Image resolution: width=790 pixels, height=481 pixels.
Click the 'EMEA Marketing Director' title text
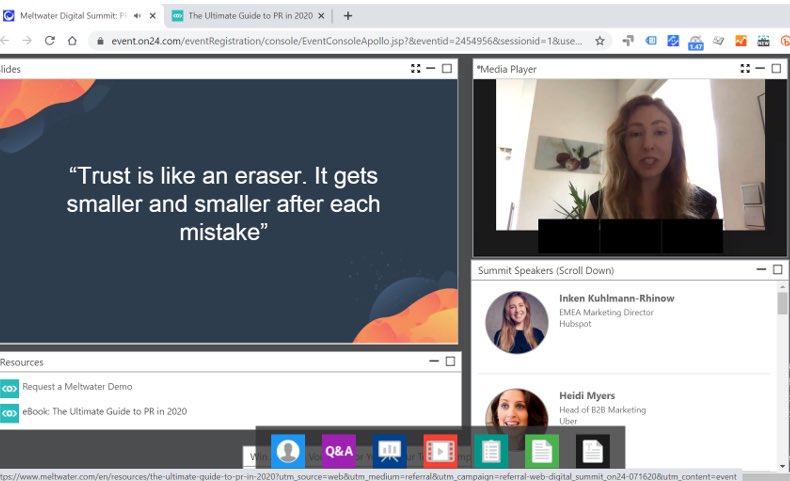click(606, 312)
